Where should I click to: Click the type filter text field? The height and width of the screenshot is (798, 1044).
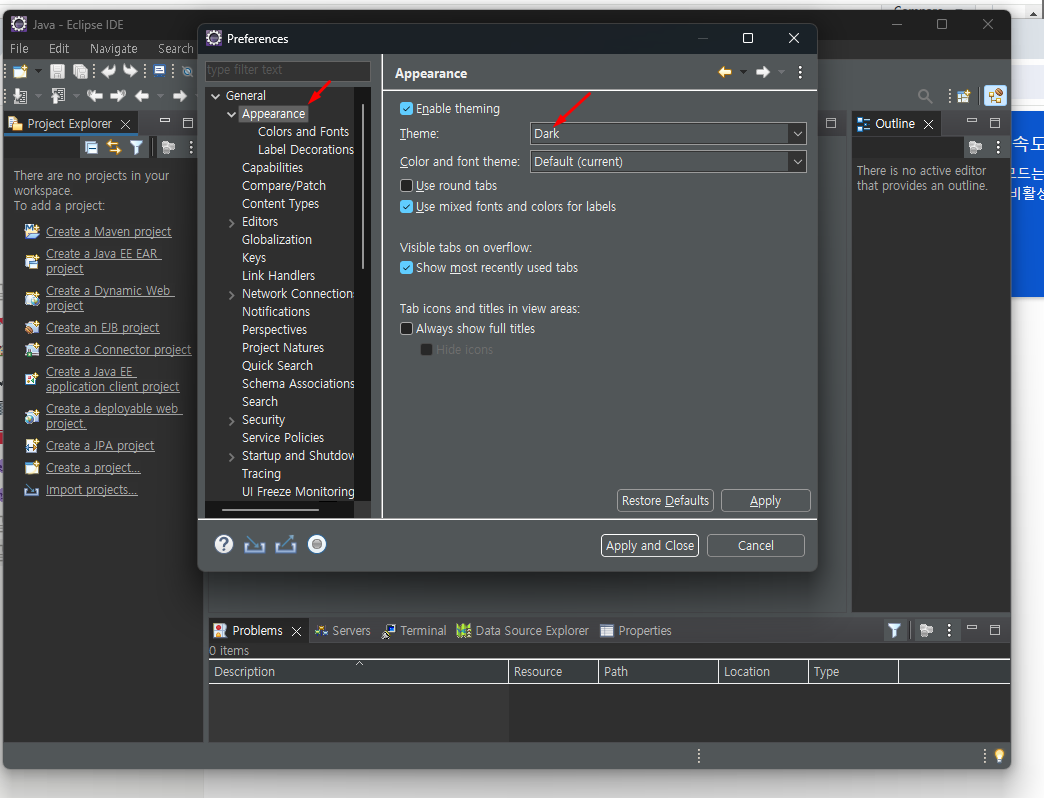[288, 70]
